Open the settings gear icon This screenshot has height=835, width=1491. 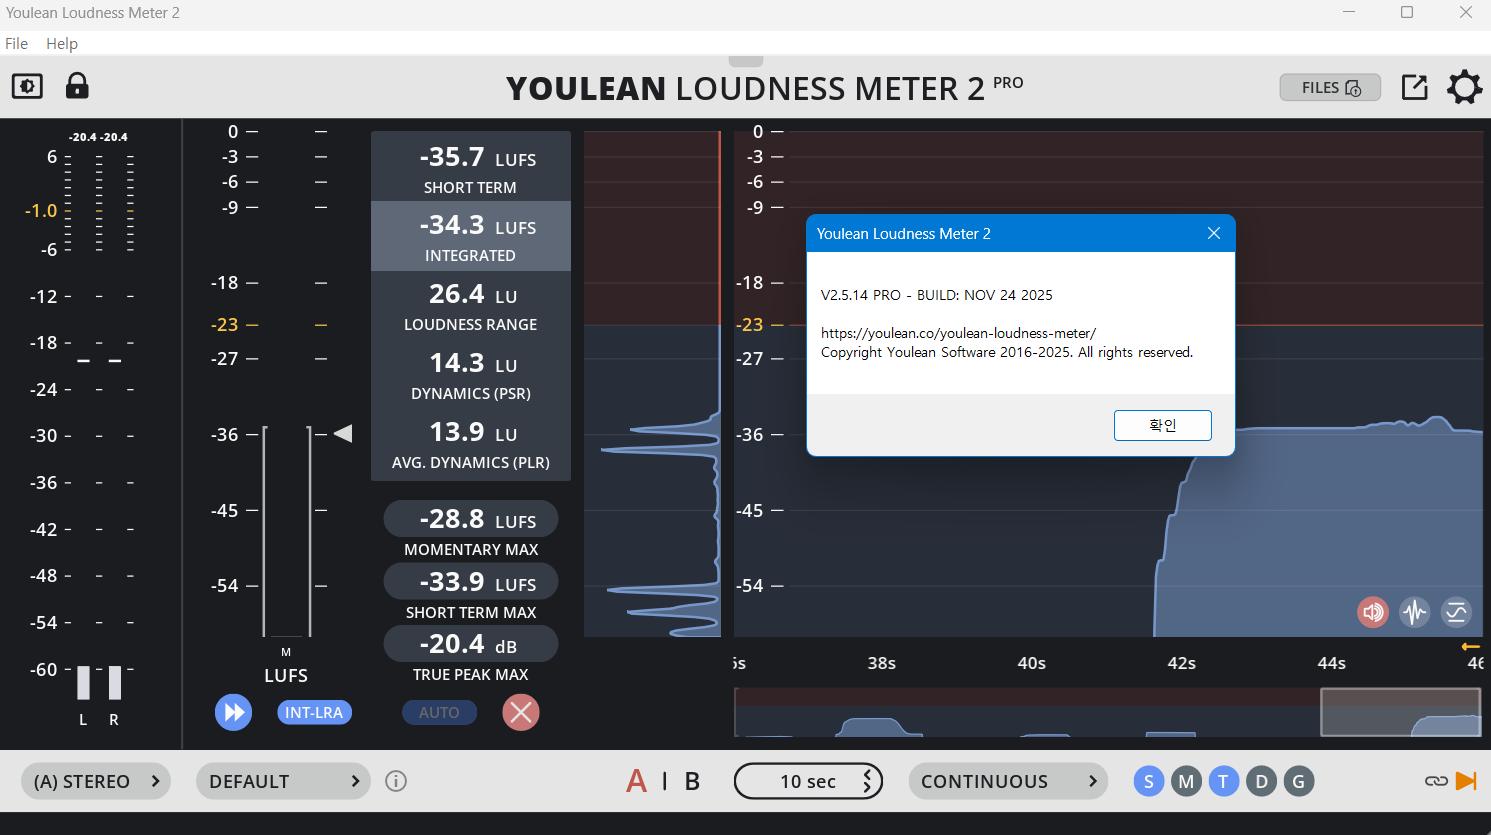(1464, 88)
